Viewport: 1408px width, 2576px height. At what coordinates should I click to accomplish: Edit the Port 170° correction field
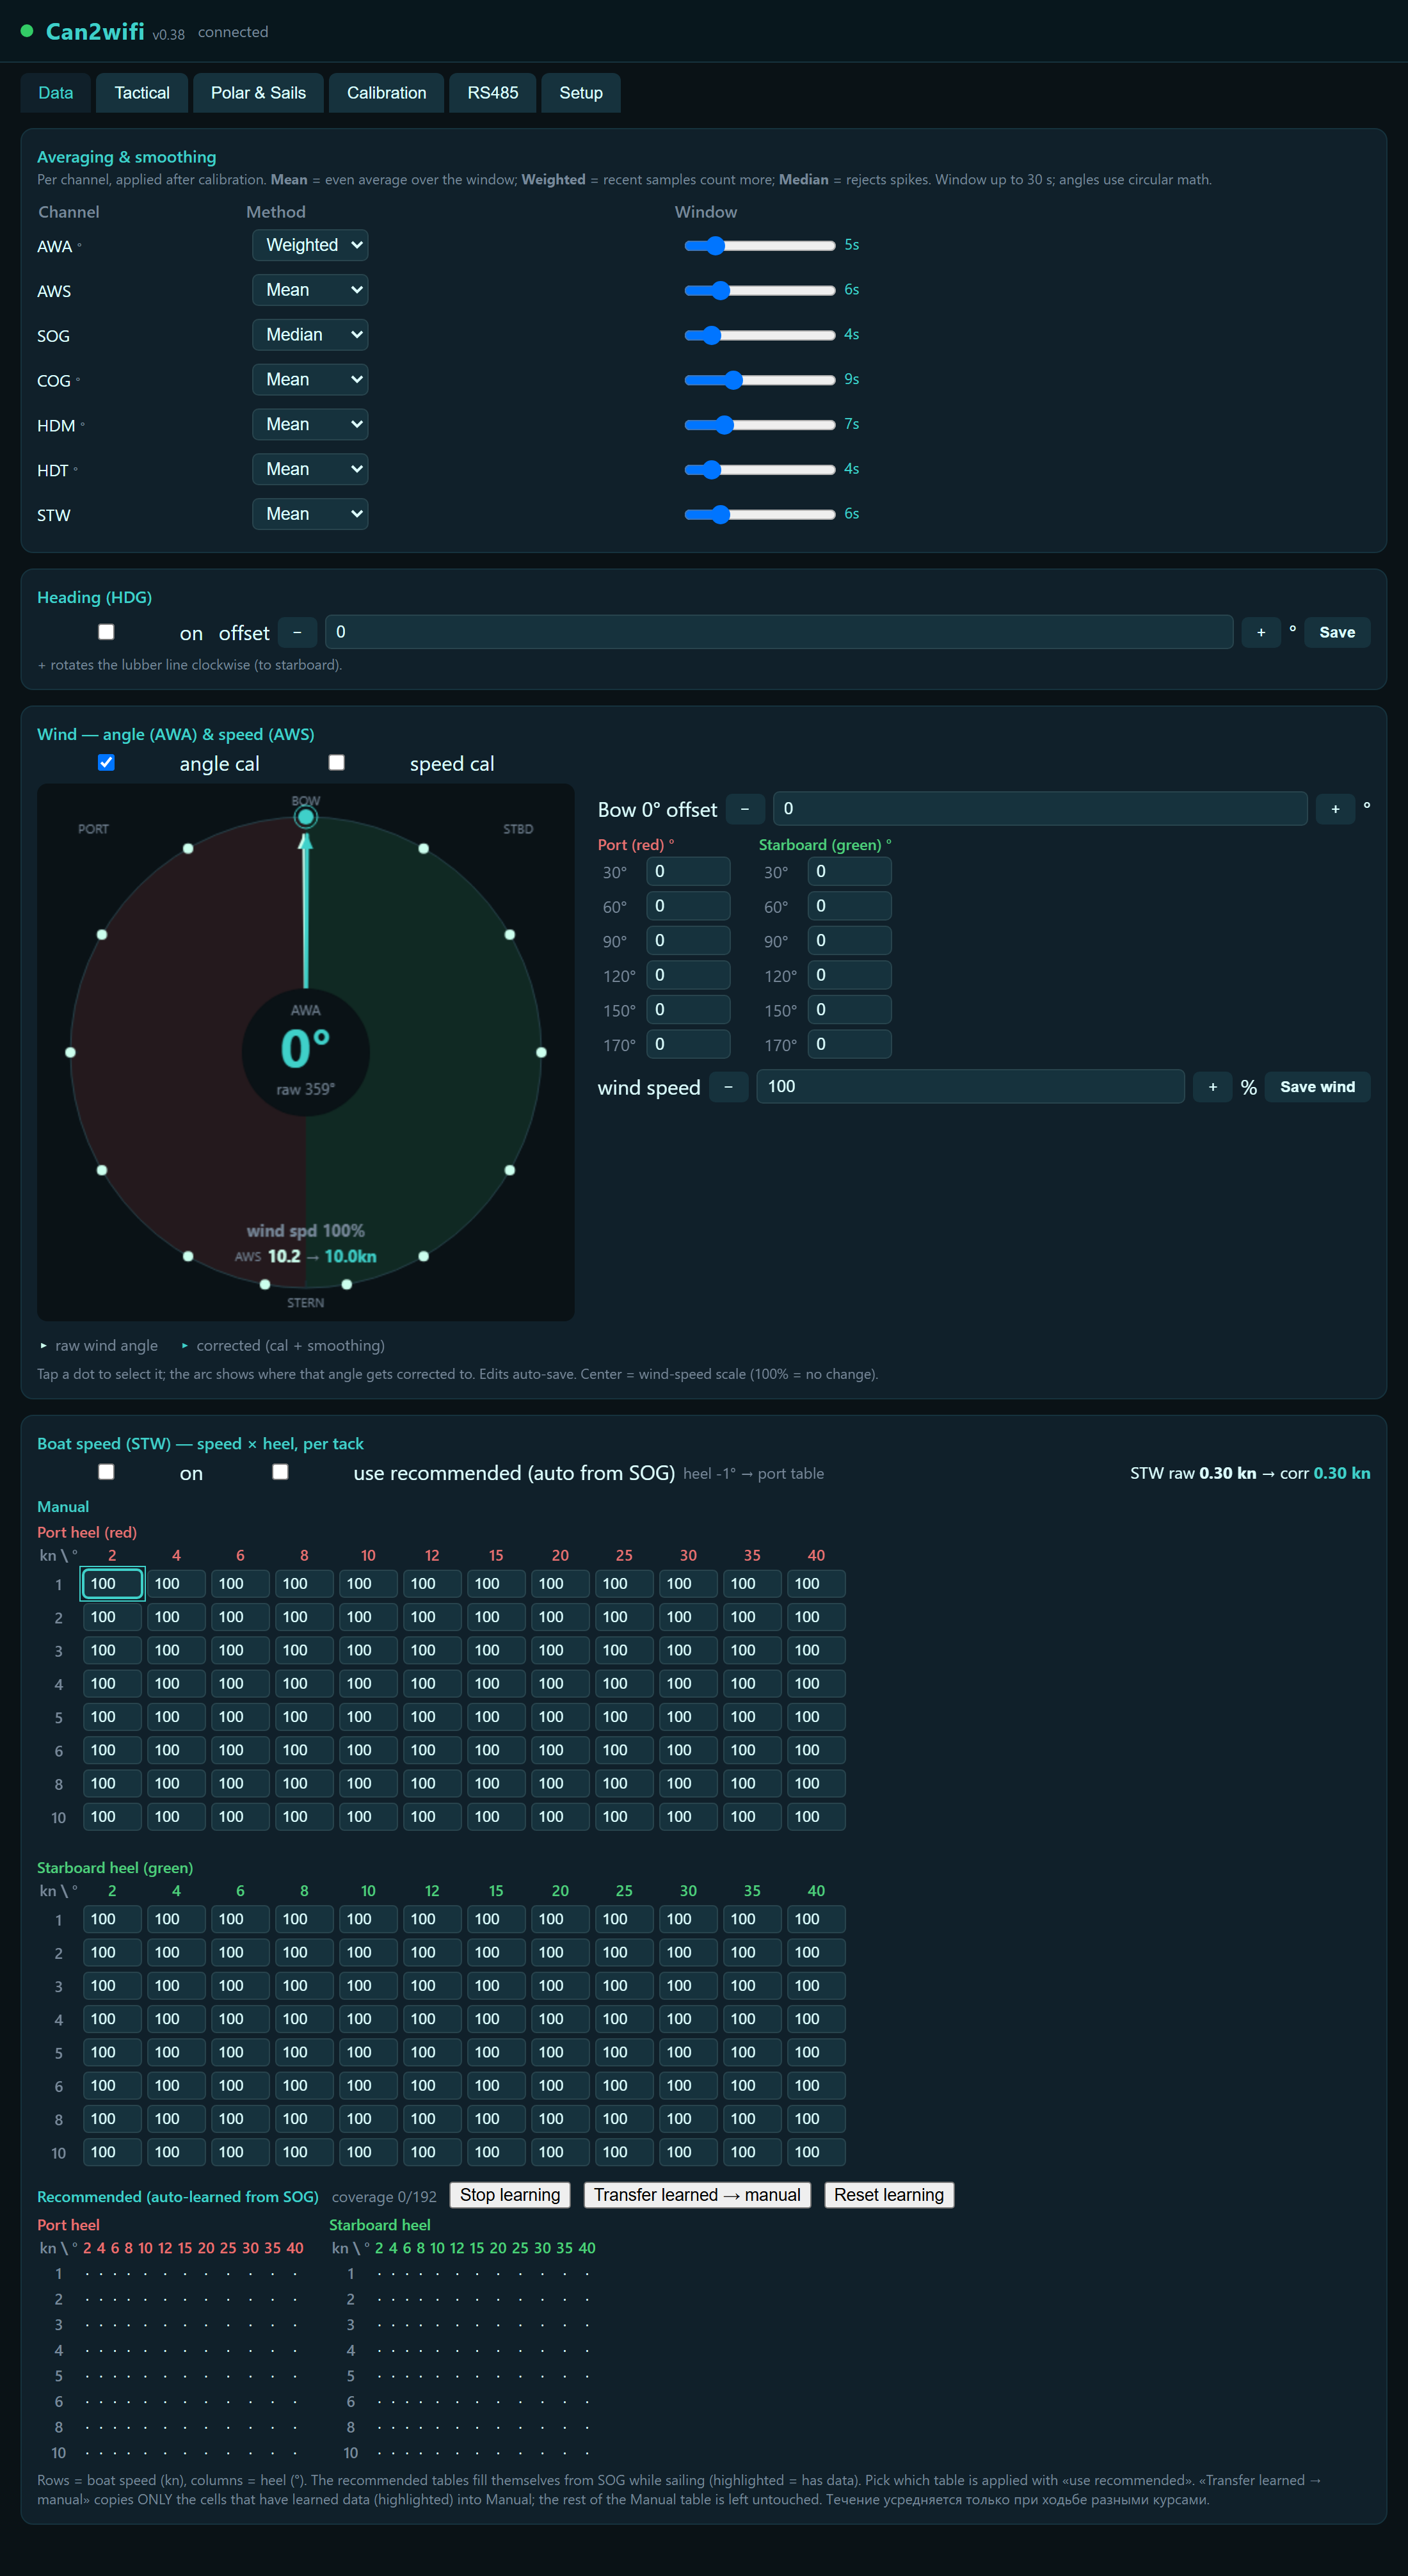[x=688, y=1044]
